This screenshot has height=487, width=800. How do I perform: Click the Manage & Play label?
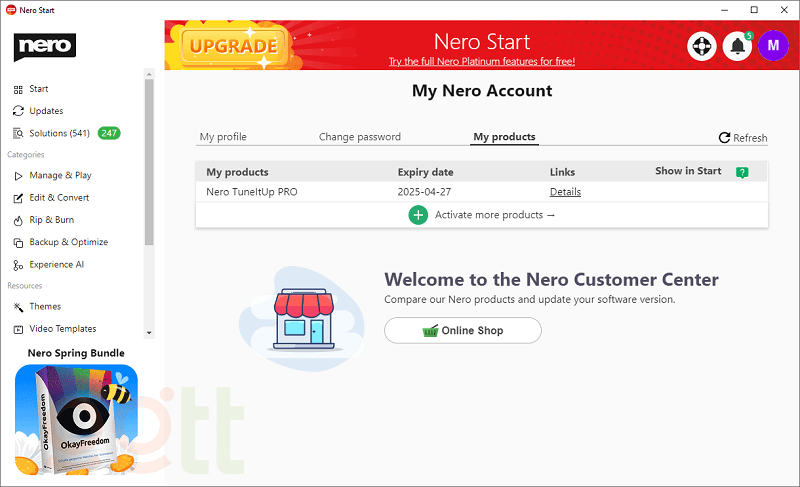click(60, 175)
